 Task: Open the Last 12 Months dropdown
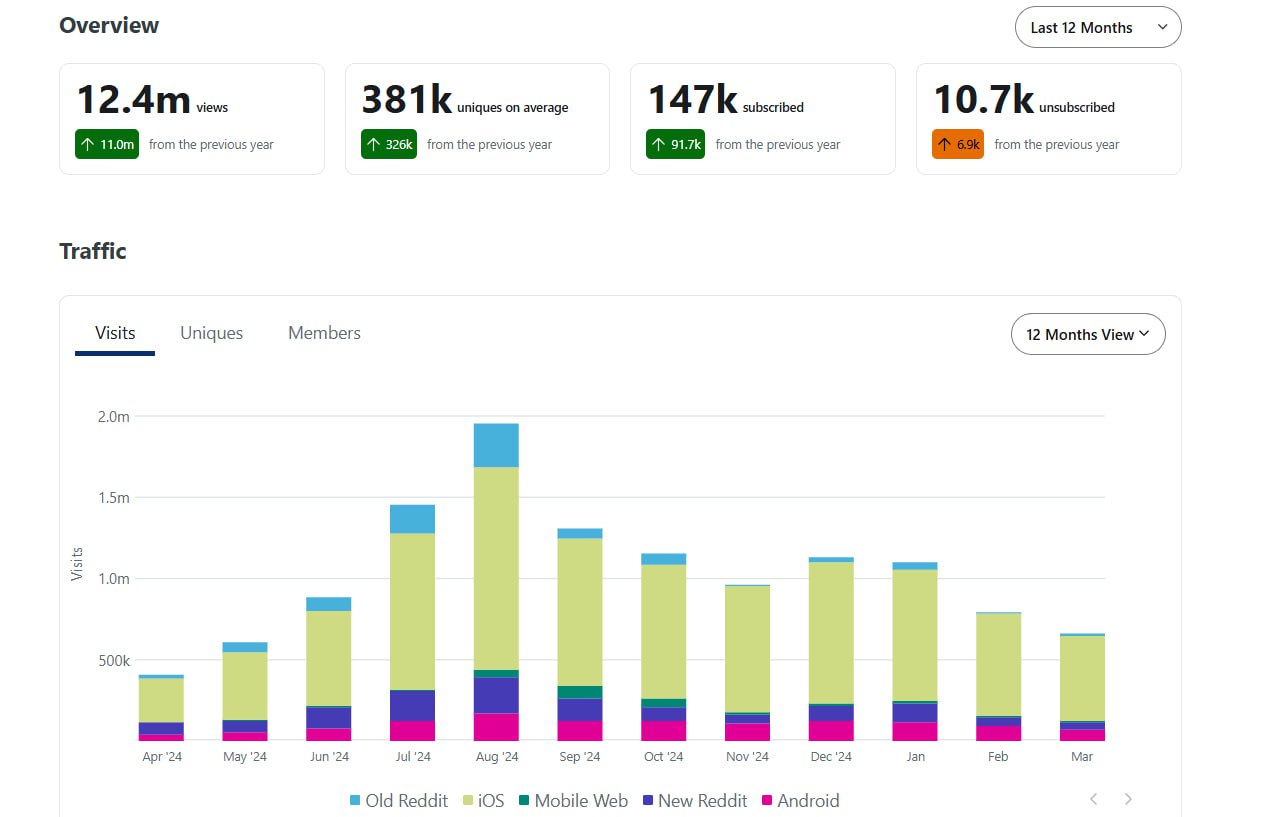pyautogui.click(x=1097, y=27)
